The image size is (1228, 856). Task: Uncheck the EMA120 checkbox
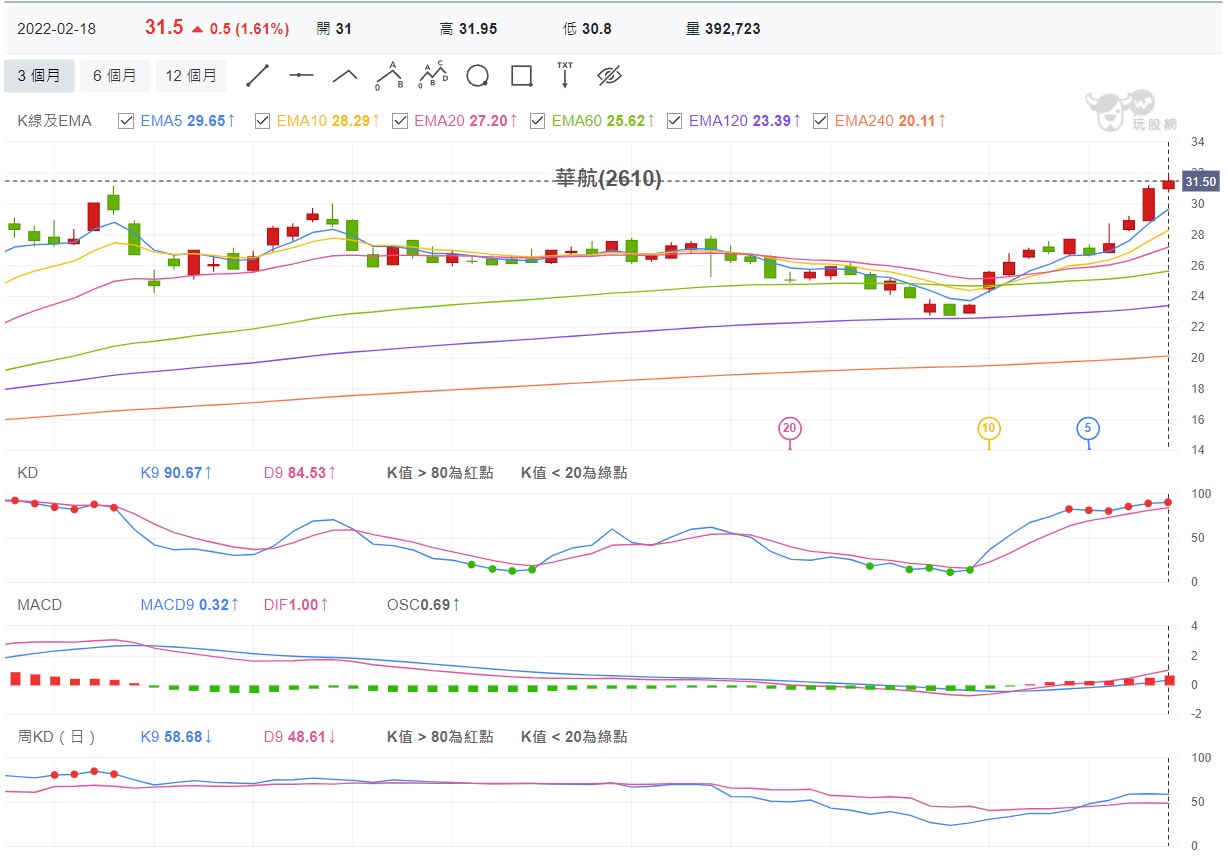coord(674,121)
